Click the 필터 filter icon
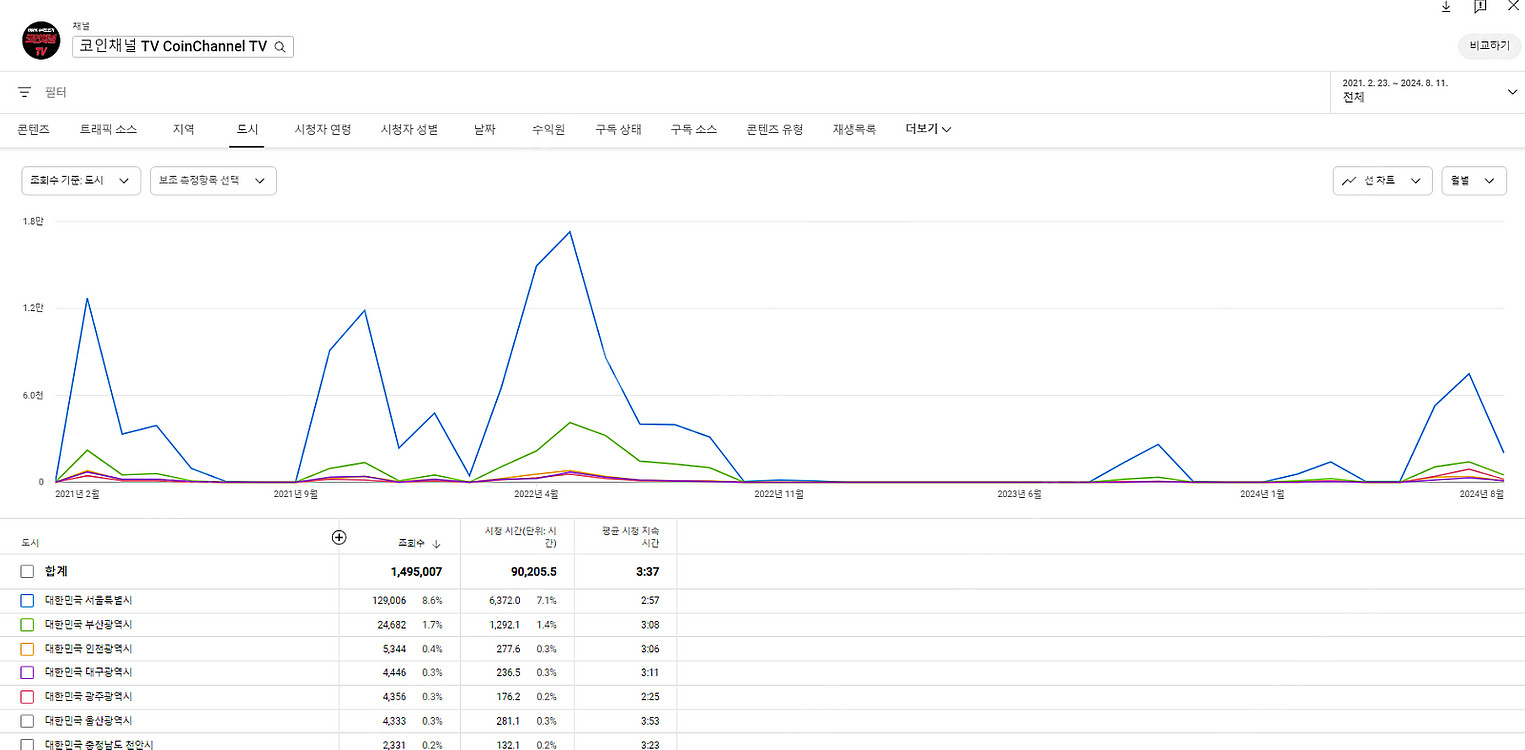This screenshot has width=1525, height=750. (25, 92)
